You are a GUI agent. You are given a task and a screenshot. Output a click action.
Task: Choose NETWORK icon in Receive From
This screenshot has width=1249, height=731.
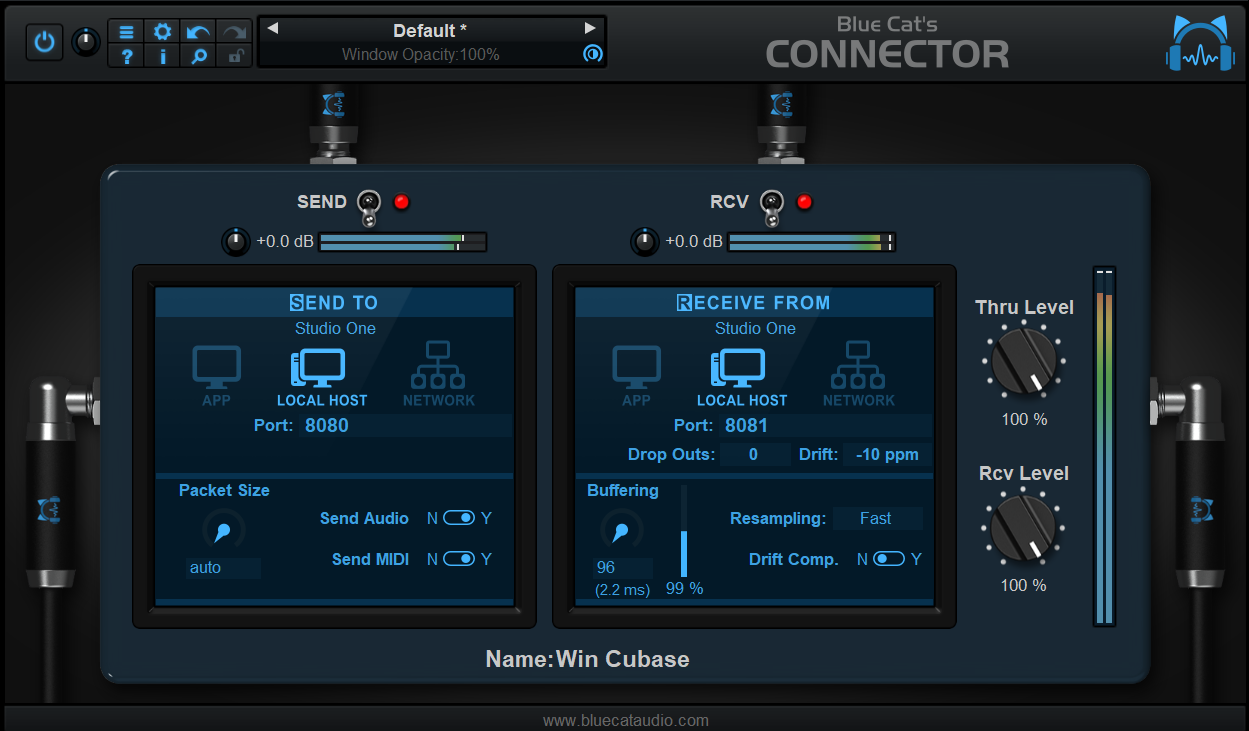(x=859, y=374)
